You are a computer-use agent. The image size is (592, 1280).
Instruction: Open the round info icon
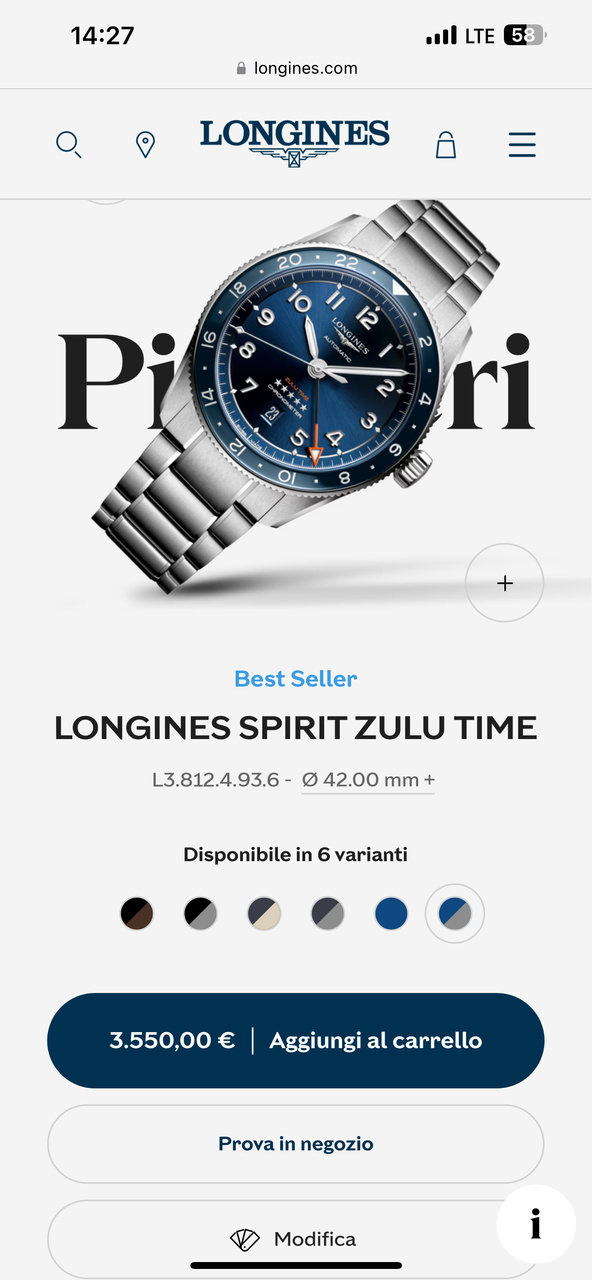pyautogui.click(x=536, y=1224)
